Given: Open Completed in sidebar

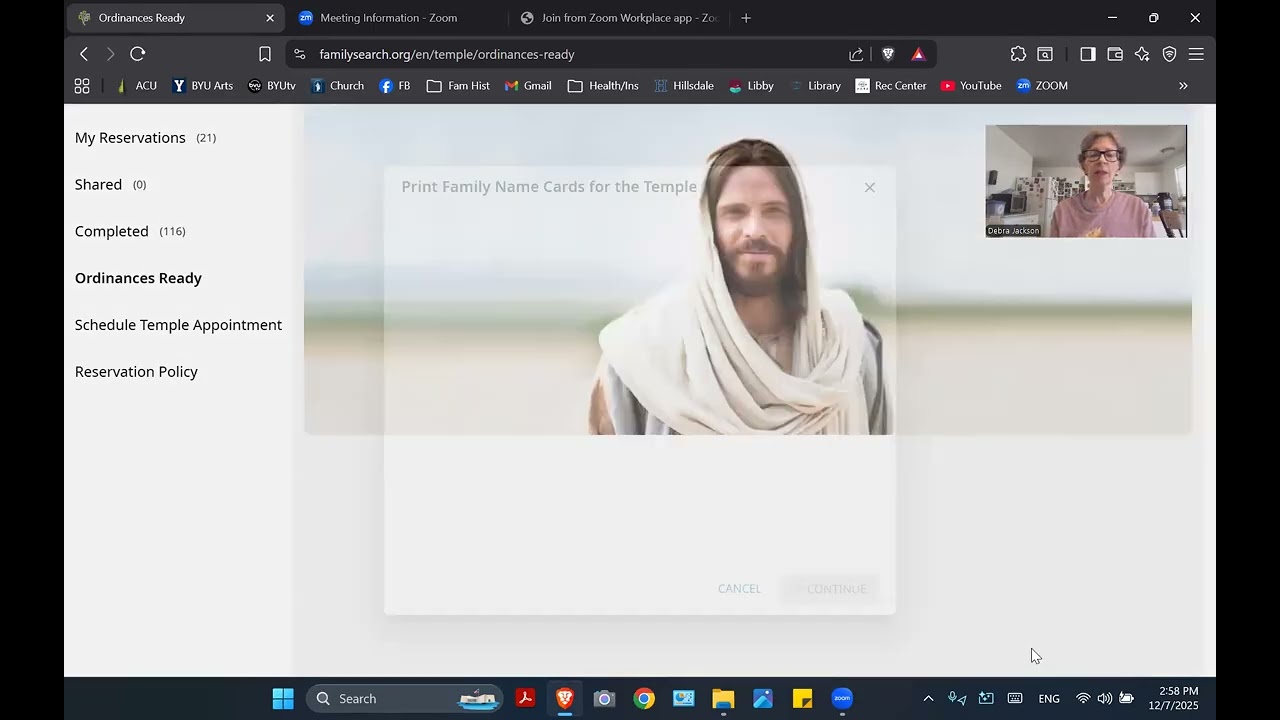Looking at the screenshot, I should click(x=130, y=232).
